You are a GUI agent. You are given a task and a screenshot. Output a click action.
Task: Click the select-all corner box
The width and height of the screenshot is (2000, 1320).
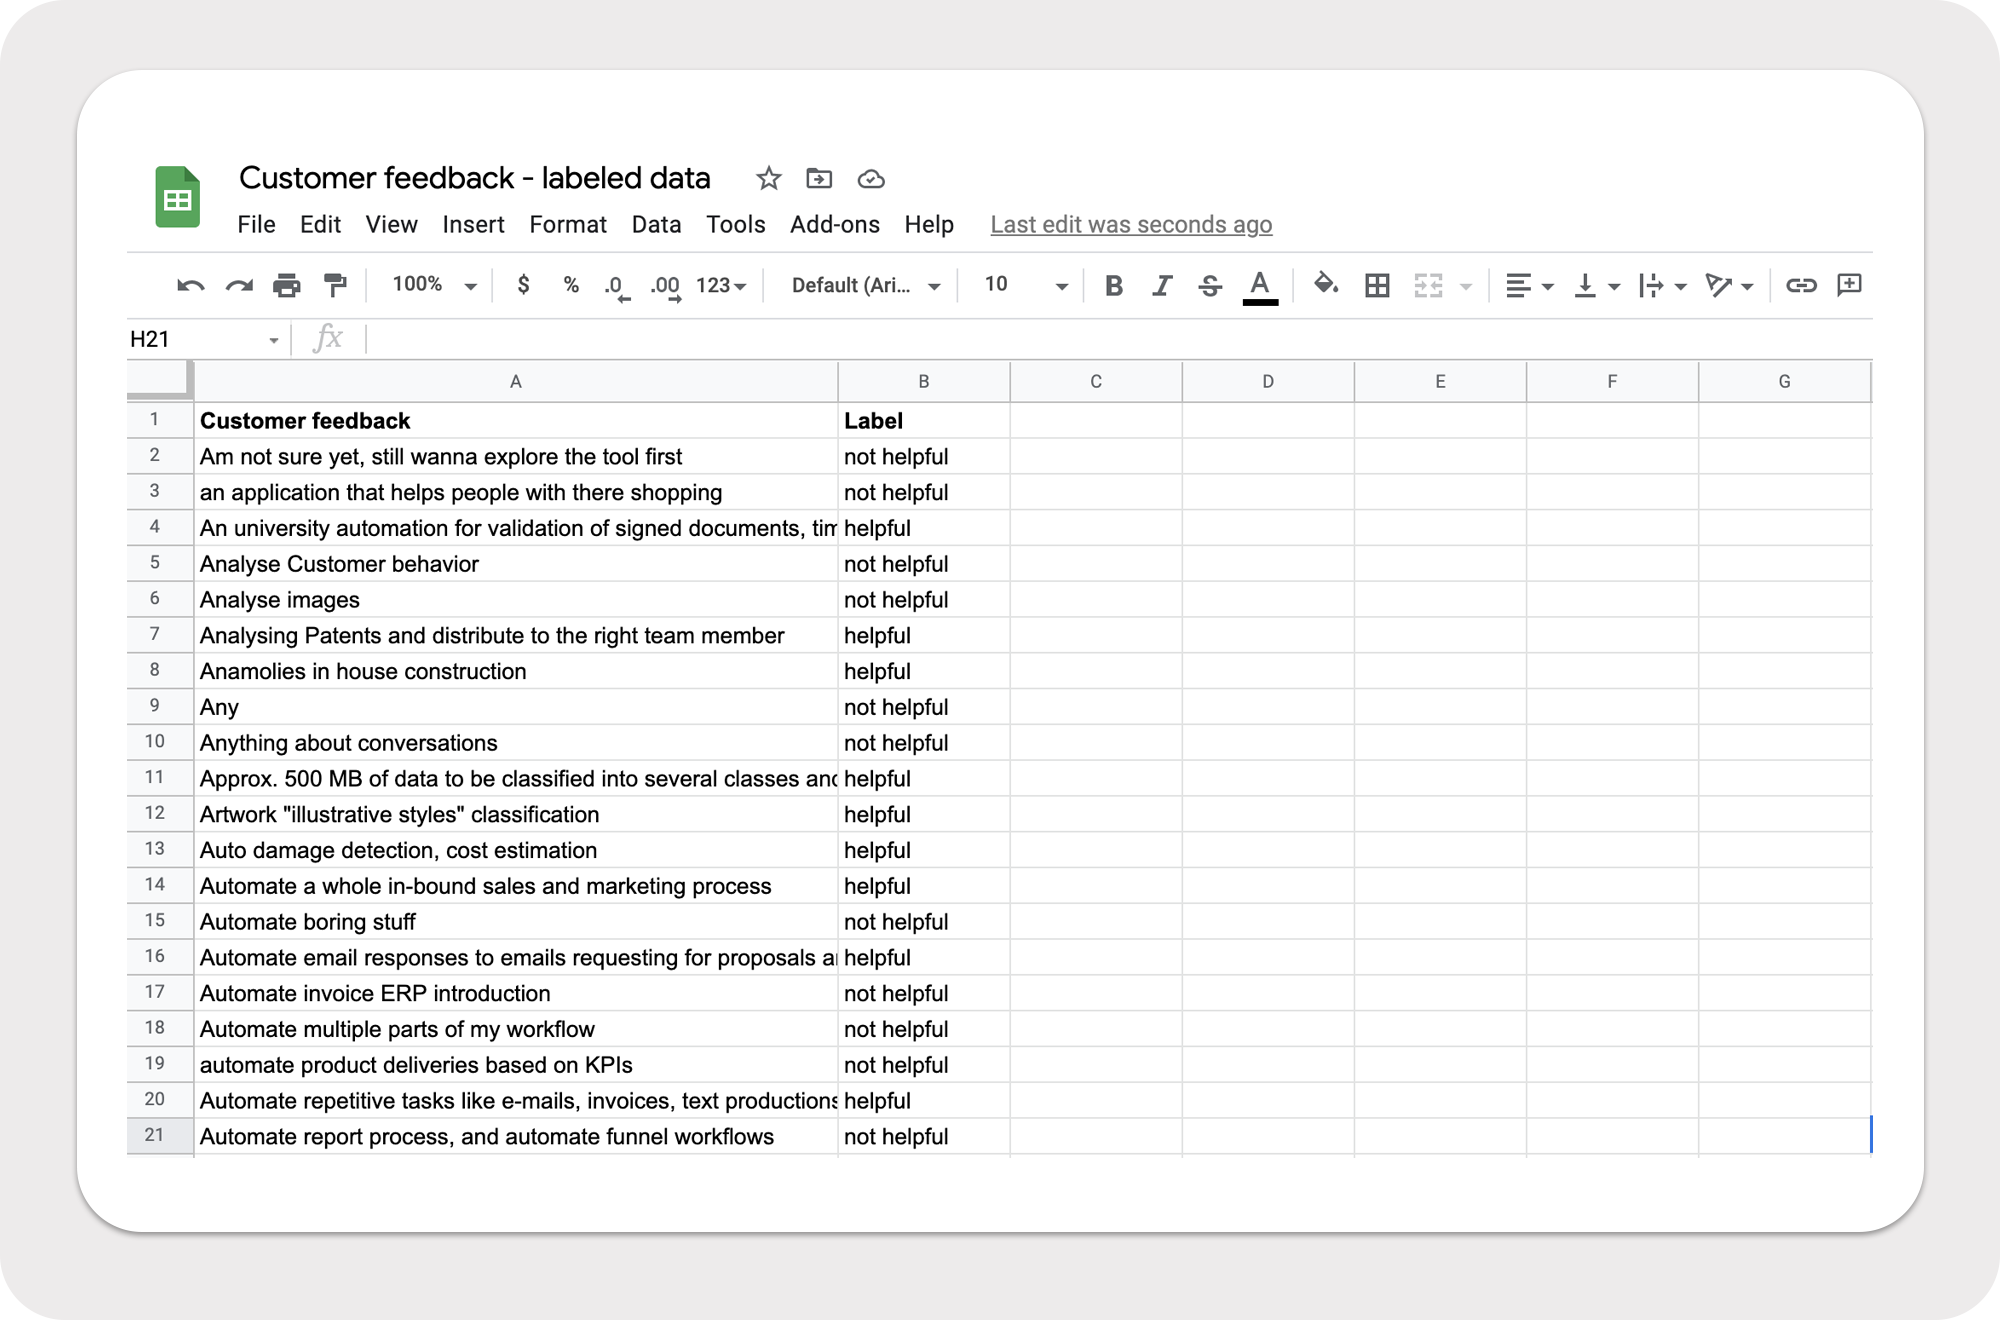(x=159, y=381)
